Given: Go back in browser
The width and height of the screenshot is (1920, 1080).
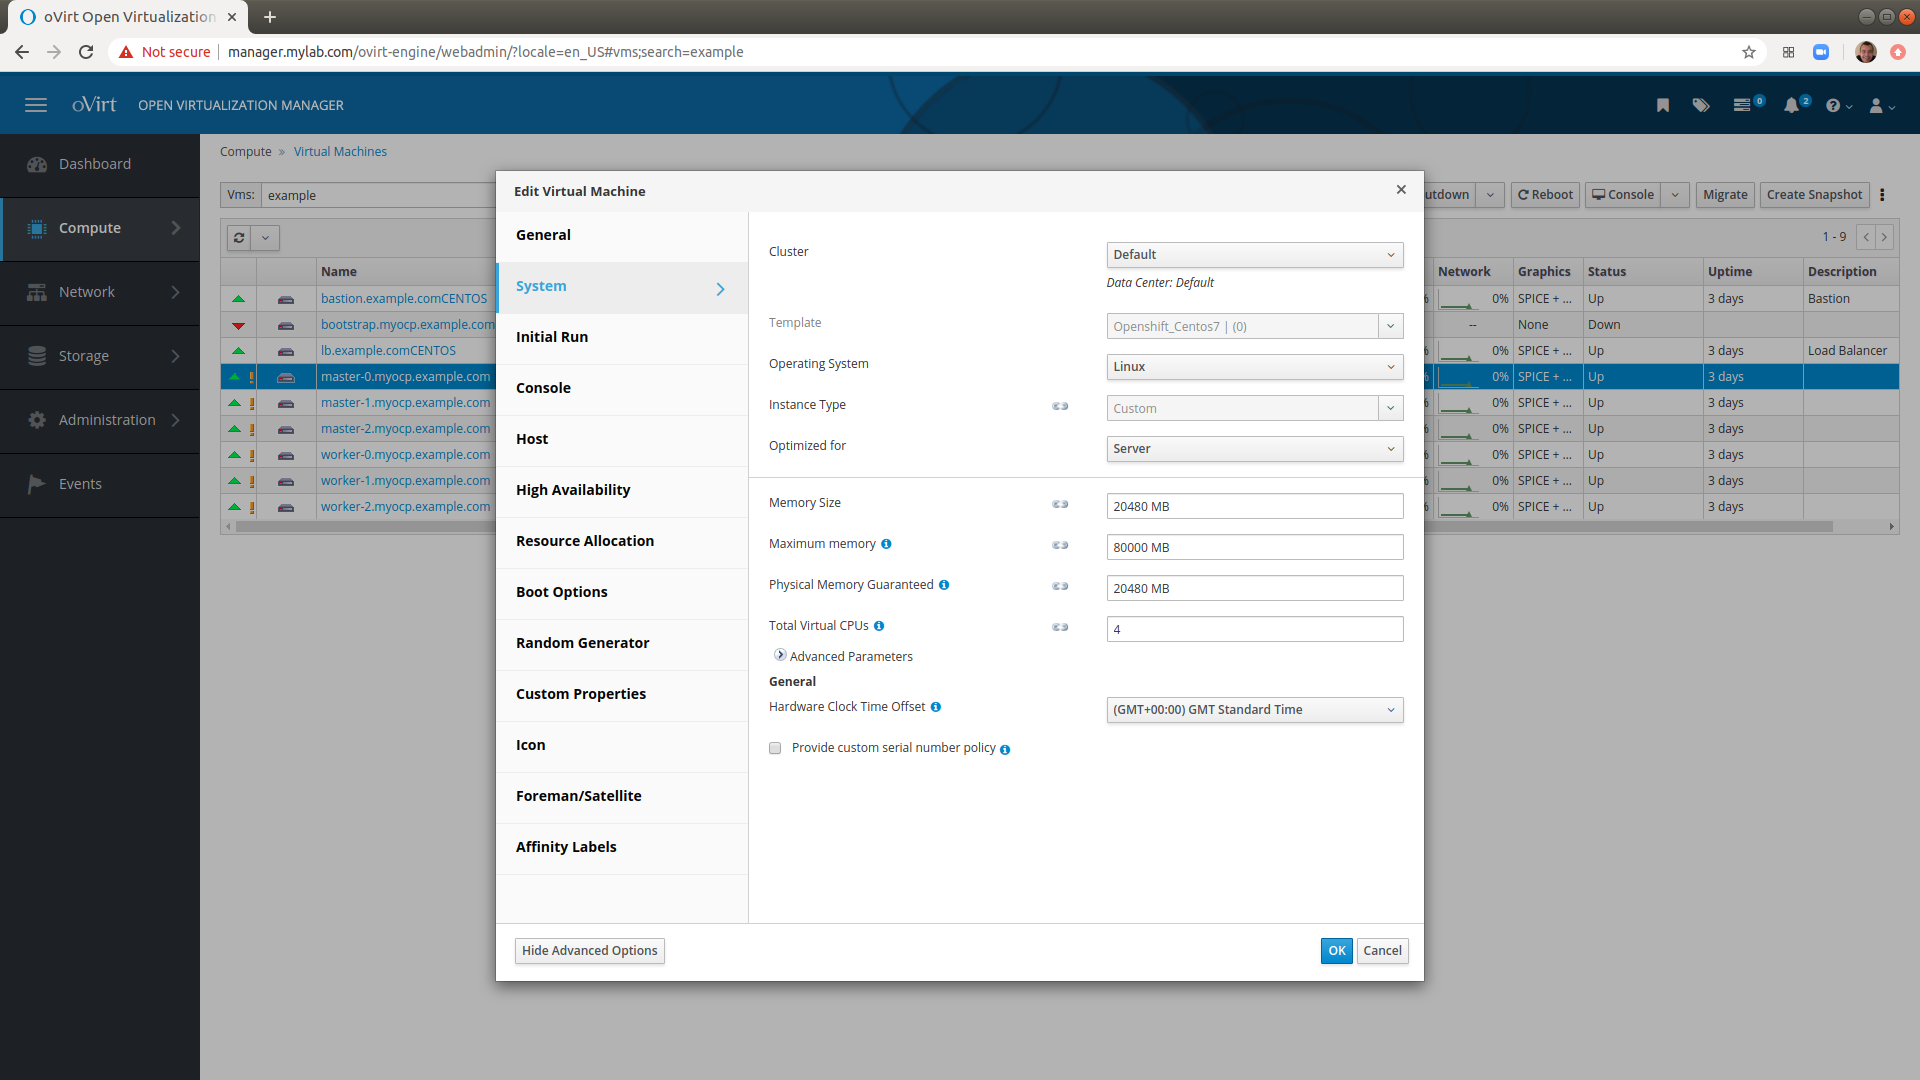Looking at the screenshot, I should point(22,52).
